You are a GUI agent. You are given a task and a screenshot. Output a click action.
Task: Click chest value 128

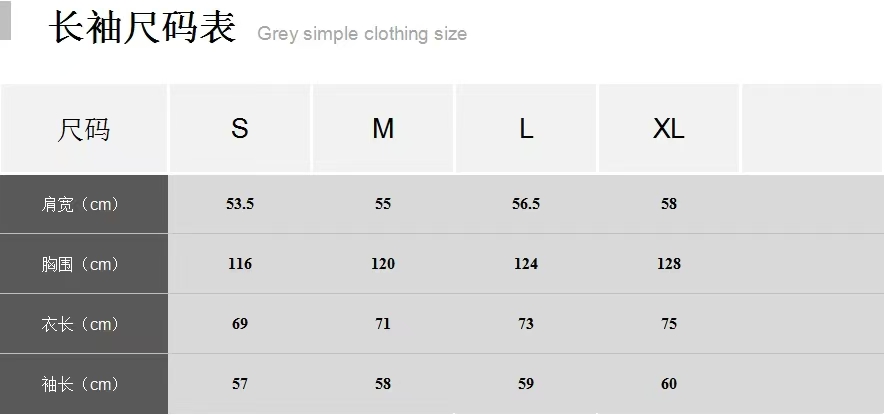(669, 264)
